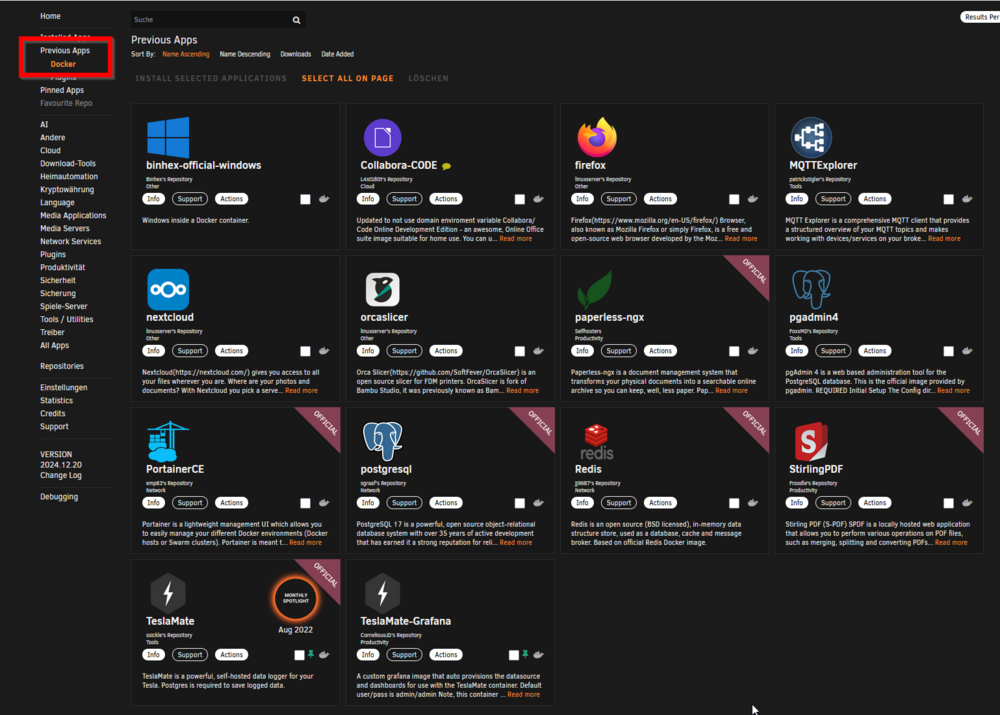
Task: Check the paperless-ngx checkbox
Action: pos(734,351)
